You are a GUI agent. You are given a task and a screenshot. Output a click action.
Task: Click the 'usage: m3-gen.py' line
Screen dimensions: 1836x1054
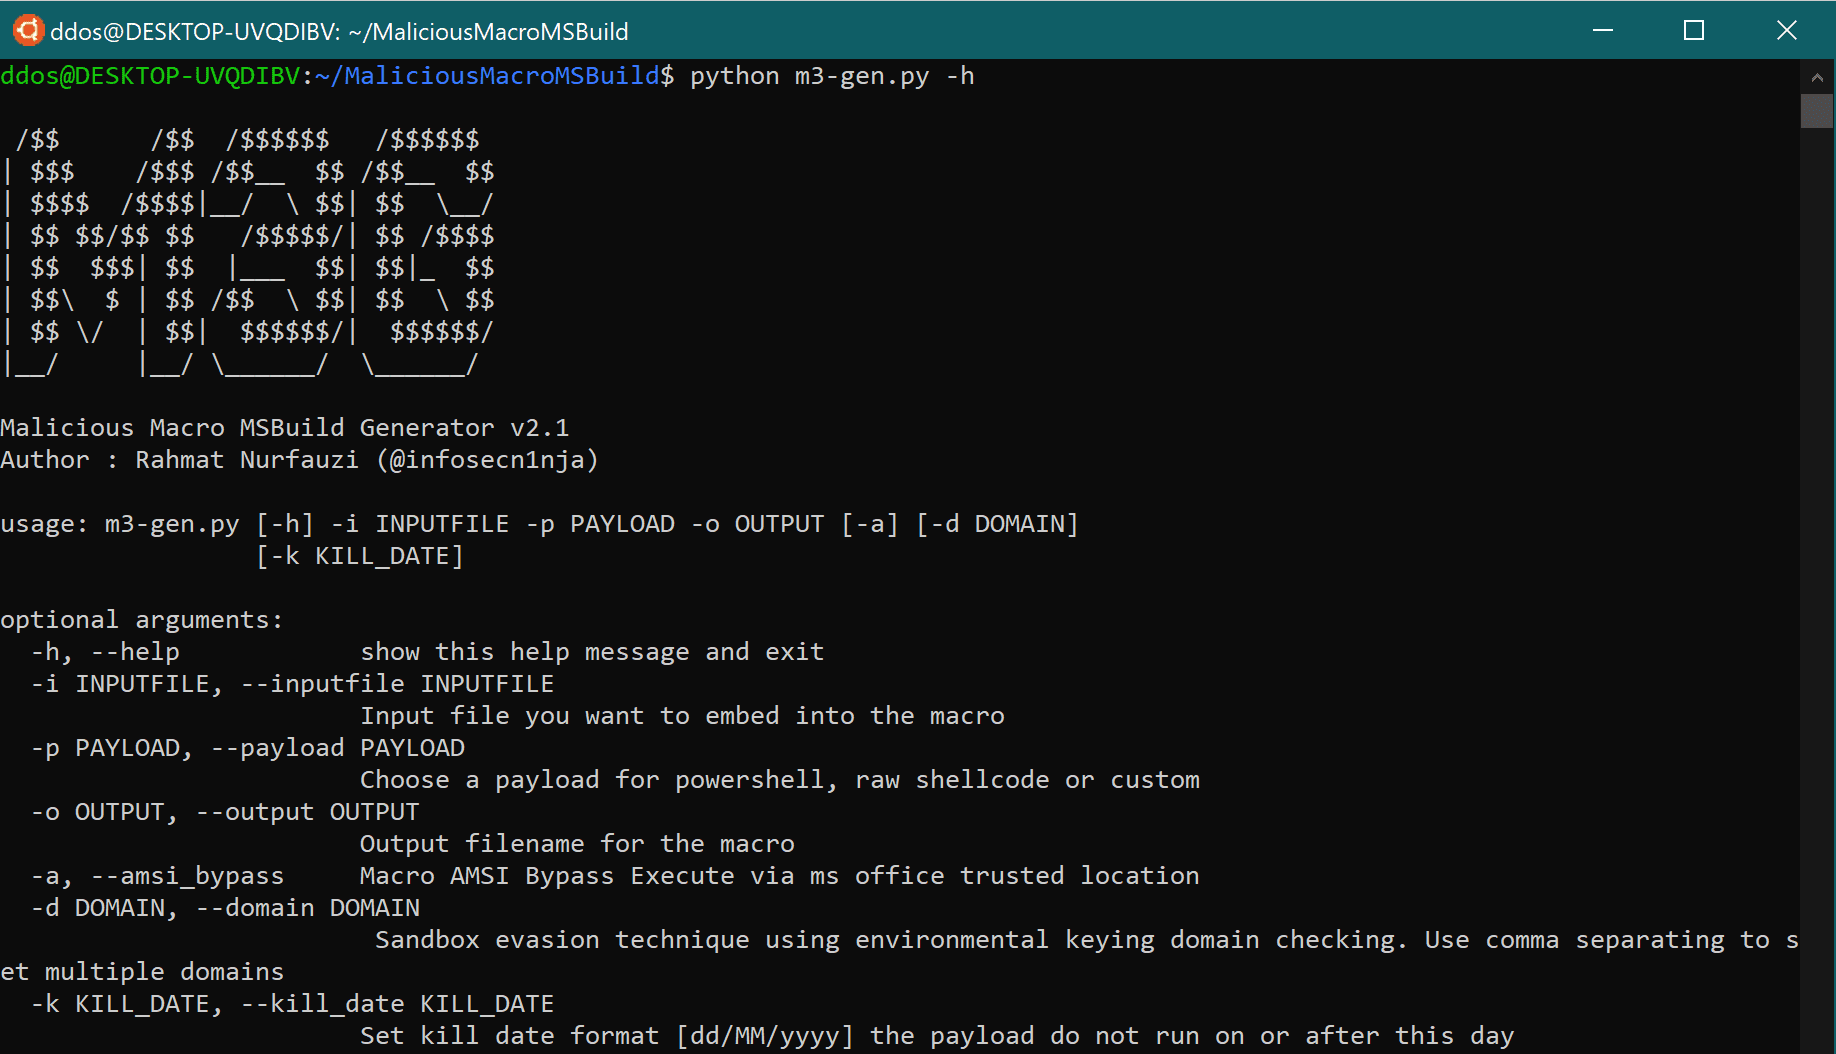(540, 524)
